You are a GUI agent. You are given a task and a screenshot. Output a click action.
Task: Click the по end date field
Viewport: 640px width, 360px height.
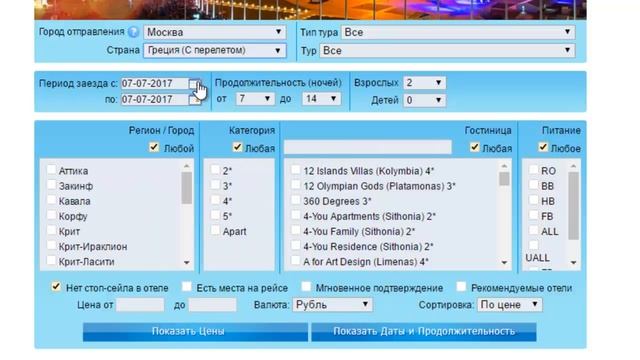point(155,100)
